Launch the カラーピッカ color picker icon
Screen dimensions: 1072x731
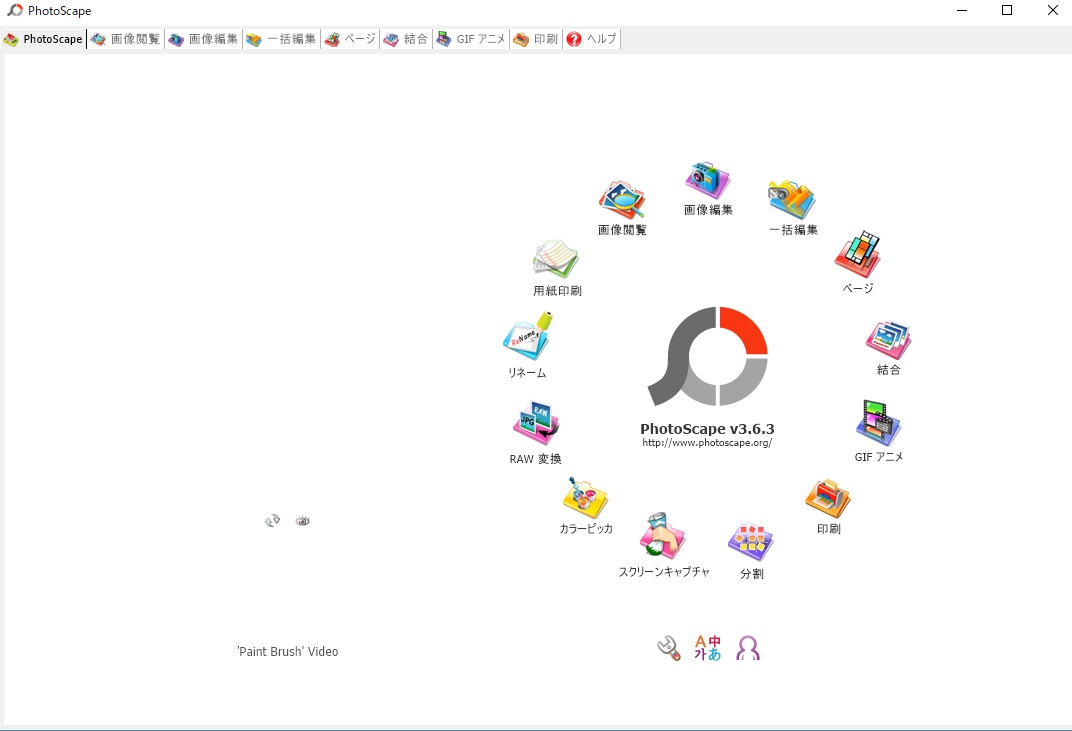586,498
